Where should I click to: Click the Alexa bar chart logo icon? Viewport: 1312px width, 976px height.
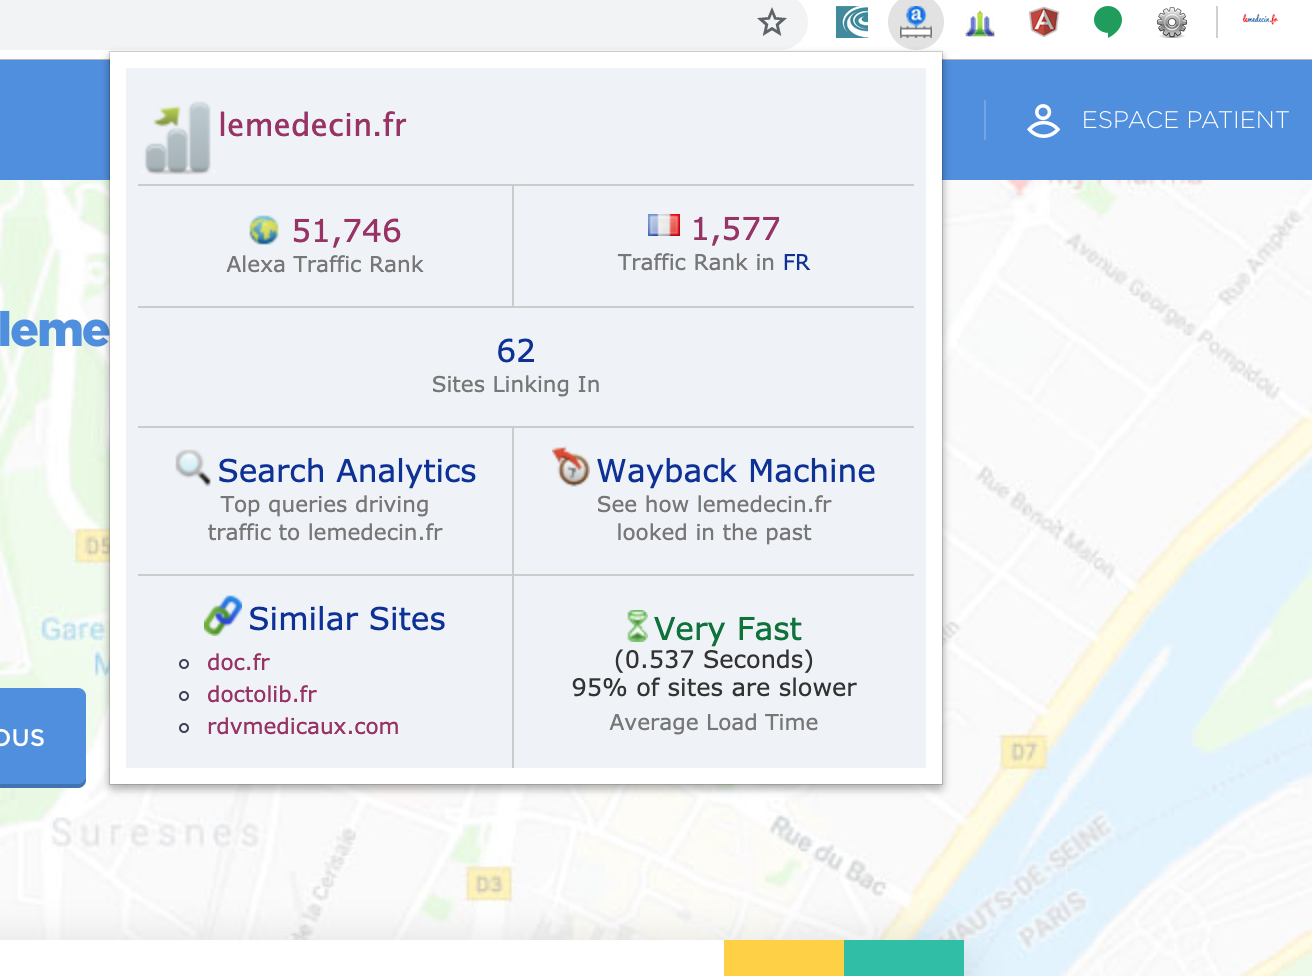click(178, 137)
